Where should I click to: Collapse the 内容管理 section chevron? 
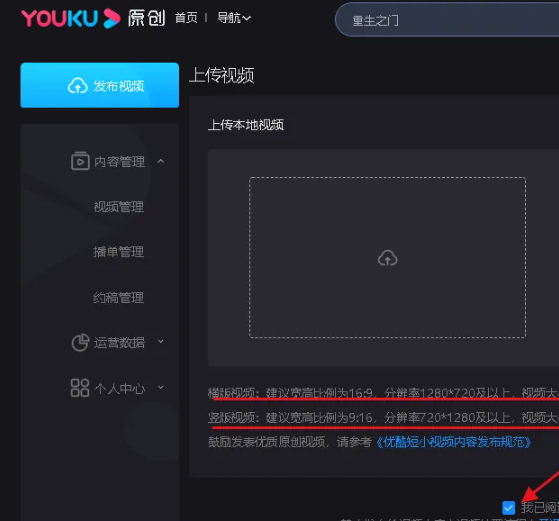[161, 161]
